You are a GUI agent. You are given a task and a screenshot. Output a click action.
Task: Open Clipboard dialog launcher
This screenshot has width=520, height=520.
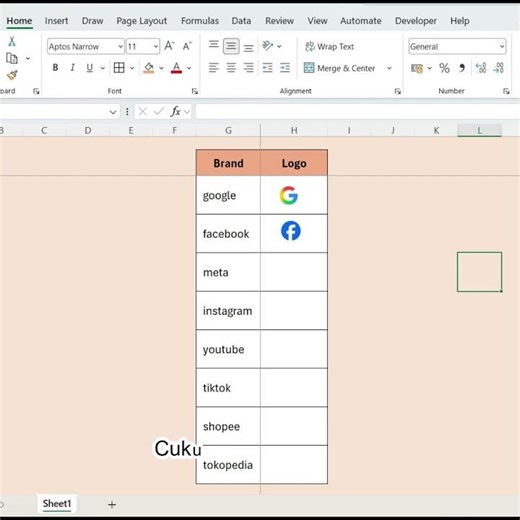pyautogui.click(x=36, y=91)
